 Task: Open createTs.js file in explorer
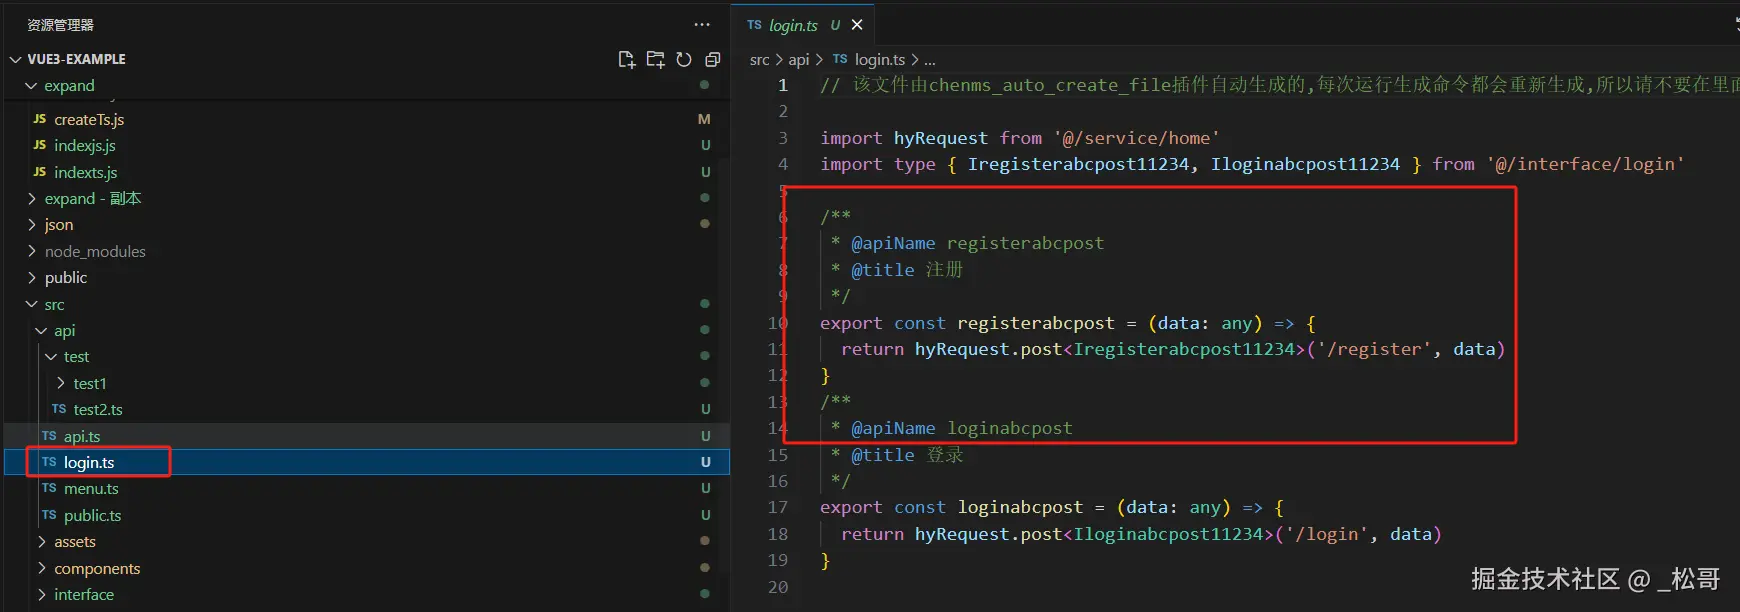click(x=89, y=120)
